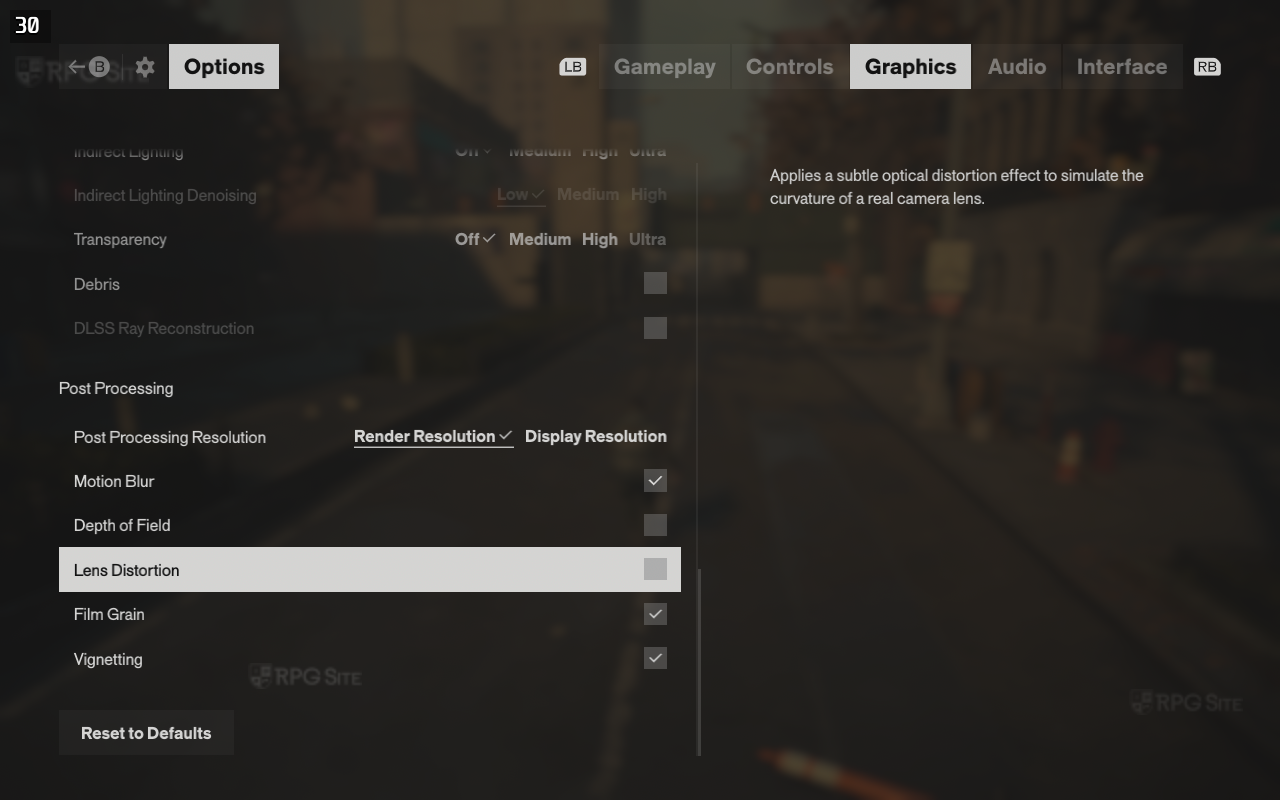The height and width of the screenshot is (800, 1280).
Task: Click Reset to Defaults button
Action: (x=146, y=733)
